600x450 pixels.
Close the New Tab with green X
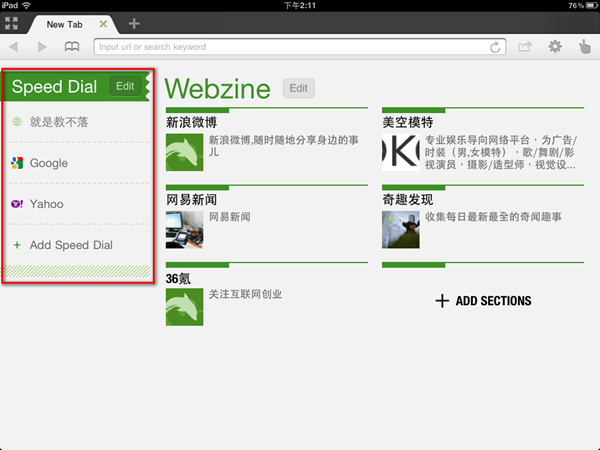click(103, 24)
